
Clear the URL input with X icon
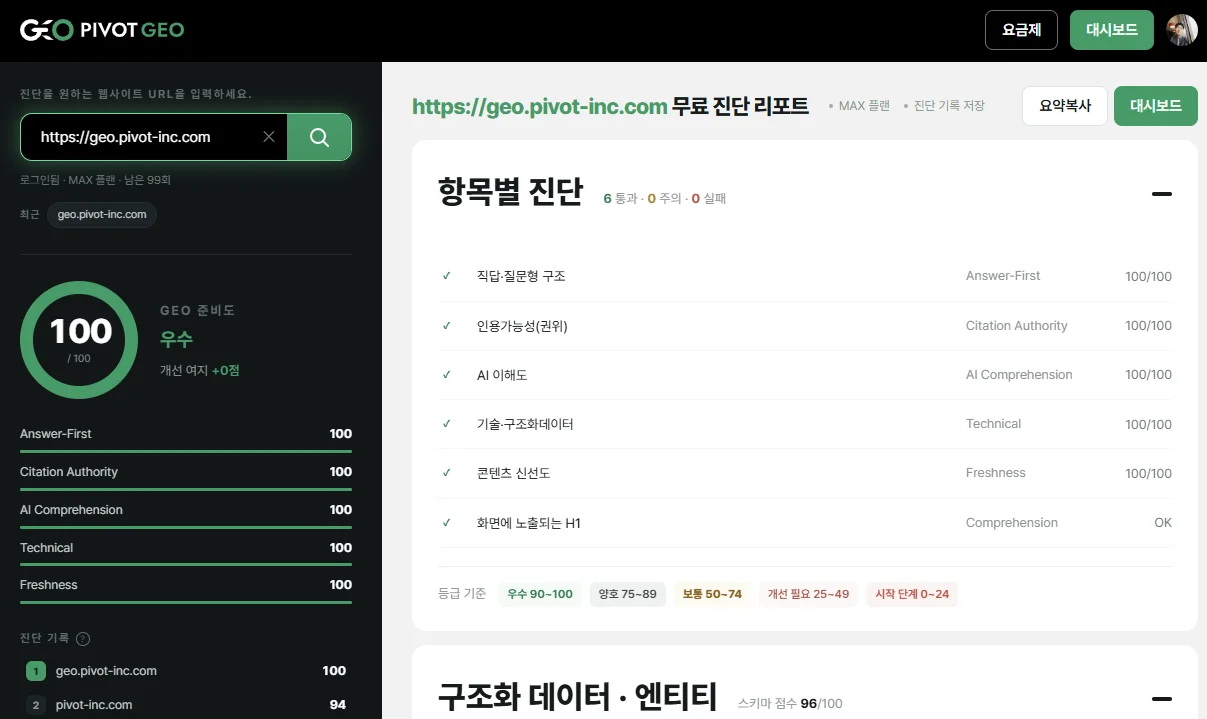click(269, 137)
